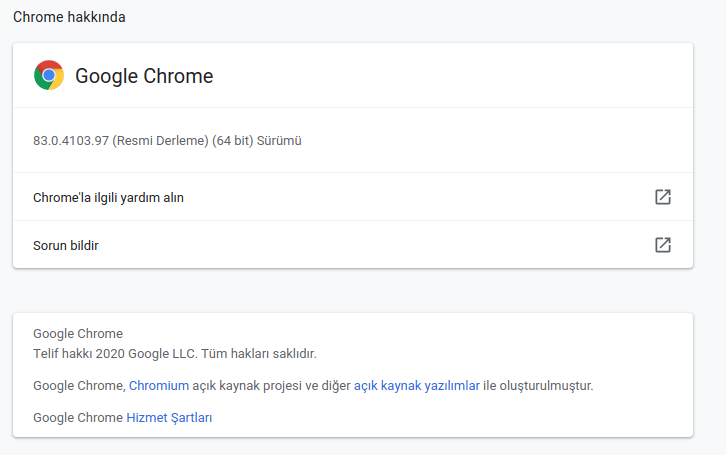Screen dimensions: 726x455
Task: Click "Google Chrome" above the copyright line
Action: [78, 334]
